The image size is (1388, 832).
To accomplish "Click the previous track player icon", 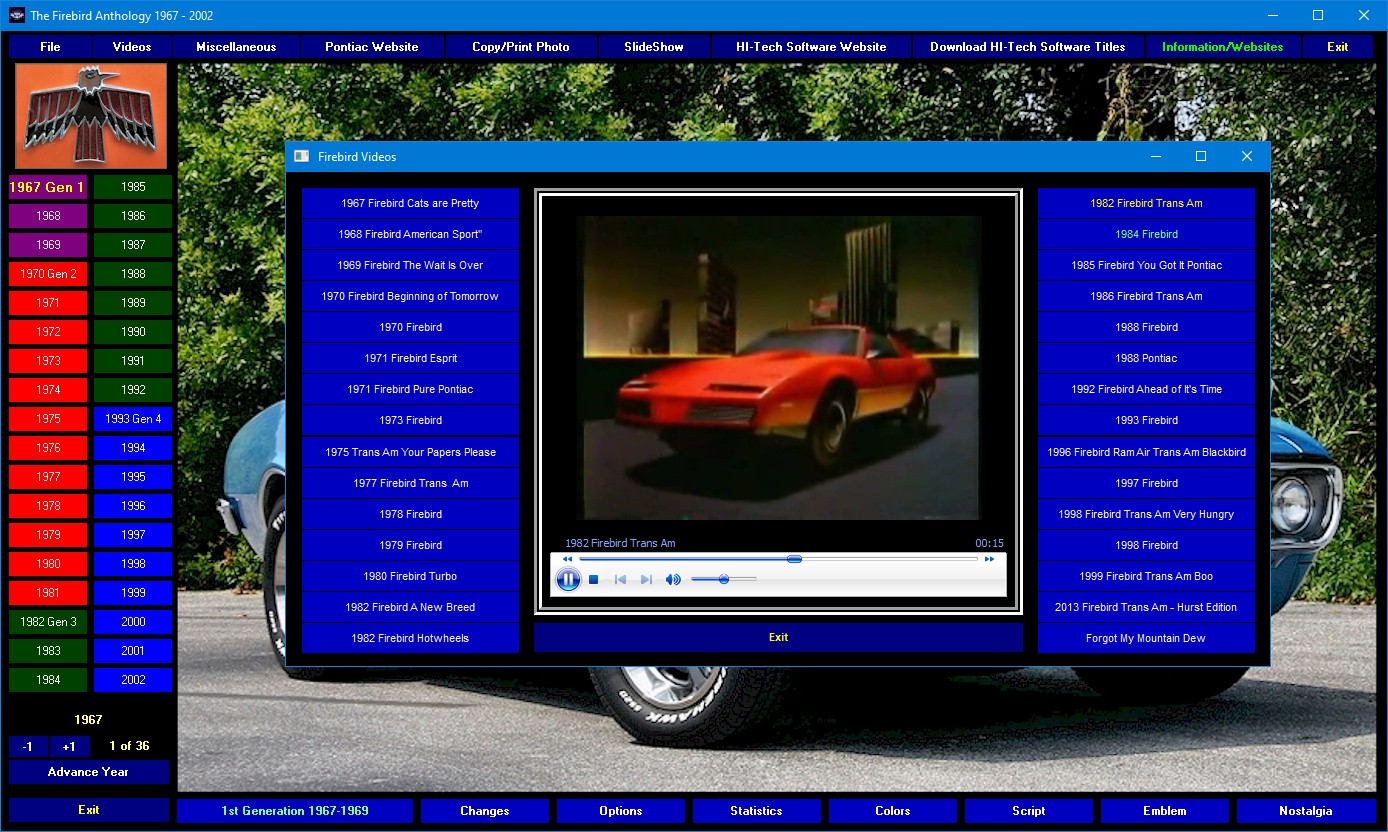I will coord(620,579).
